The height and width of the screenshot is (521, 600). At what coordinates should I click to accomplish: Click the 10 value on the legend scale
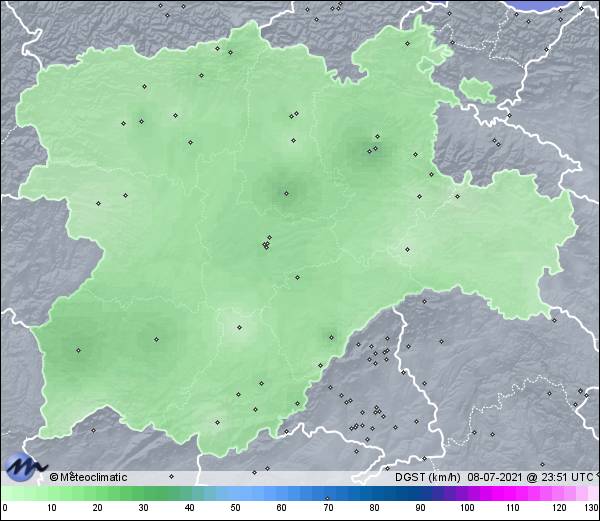(x=52, y=508)
